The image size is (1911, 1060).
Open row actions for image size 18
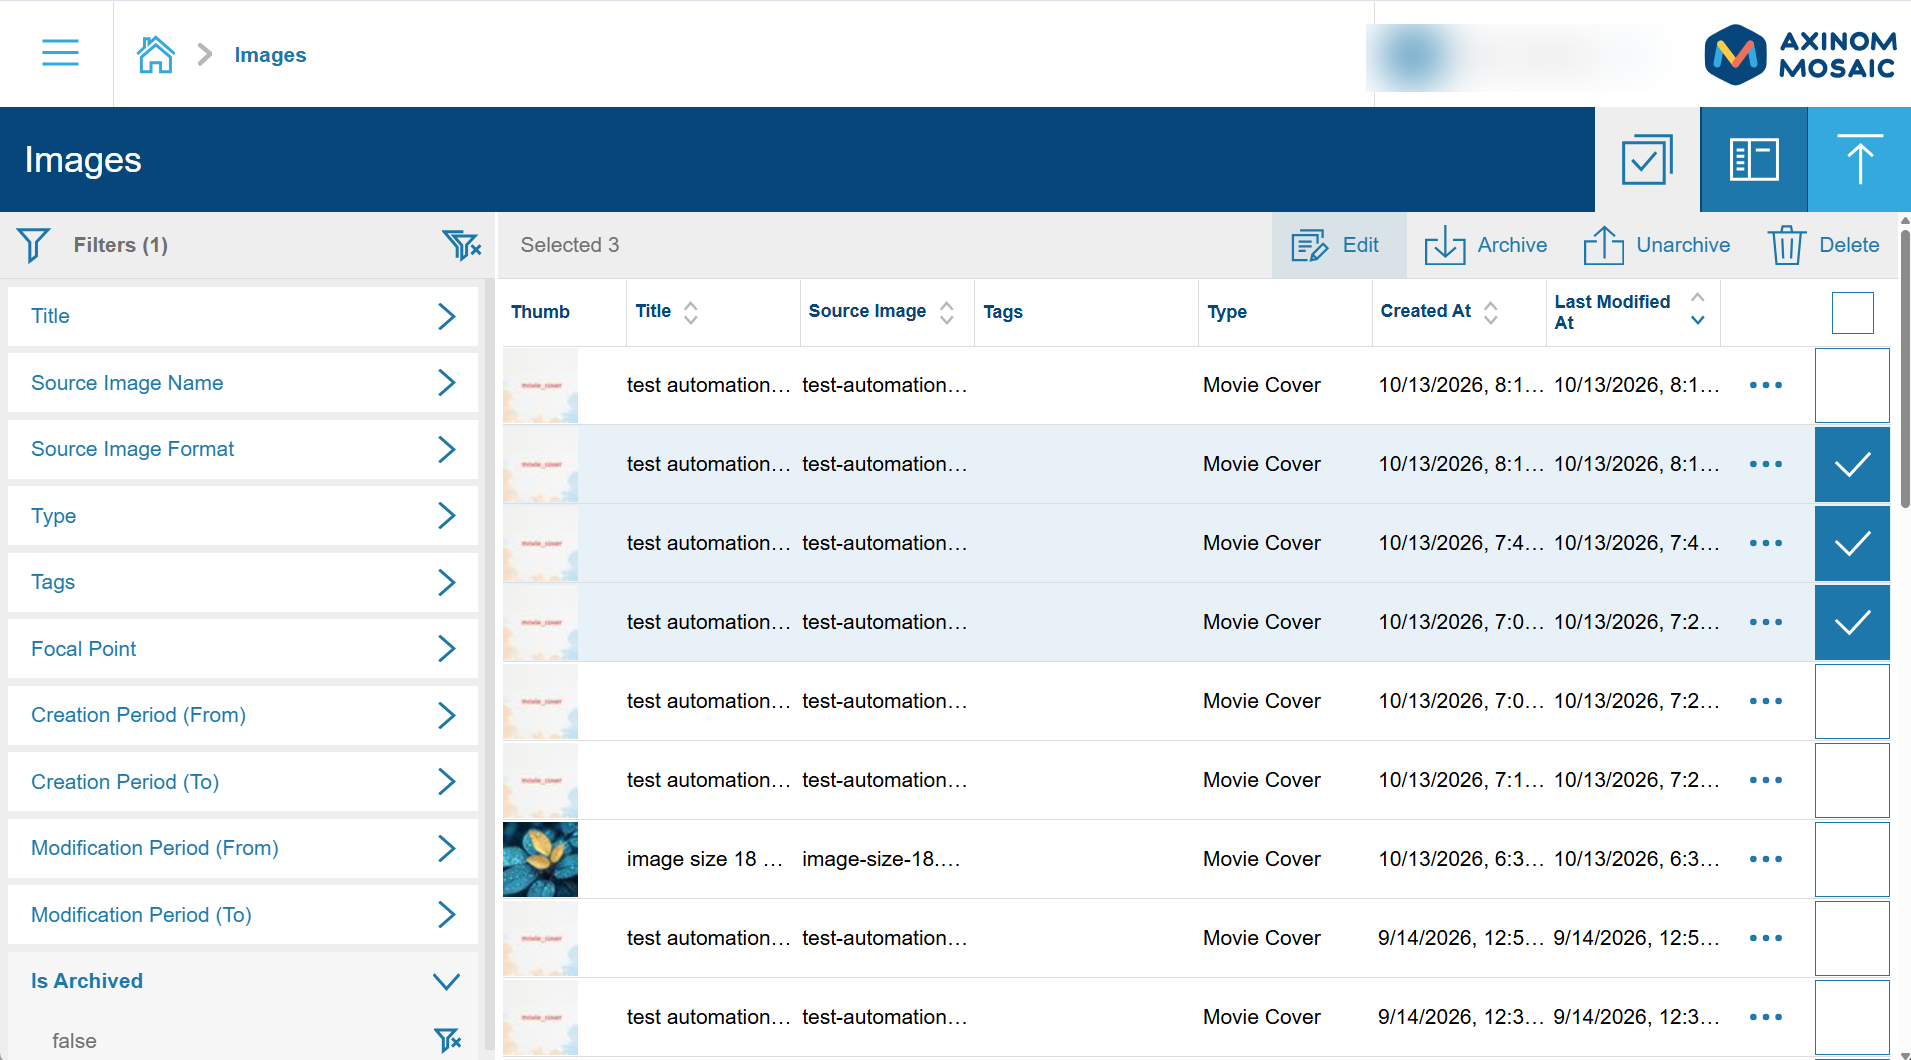1766,859
